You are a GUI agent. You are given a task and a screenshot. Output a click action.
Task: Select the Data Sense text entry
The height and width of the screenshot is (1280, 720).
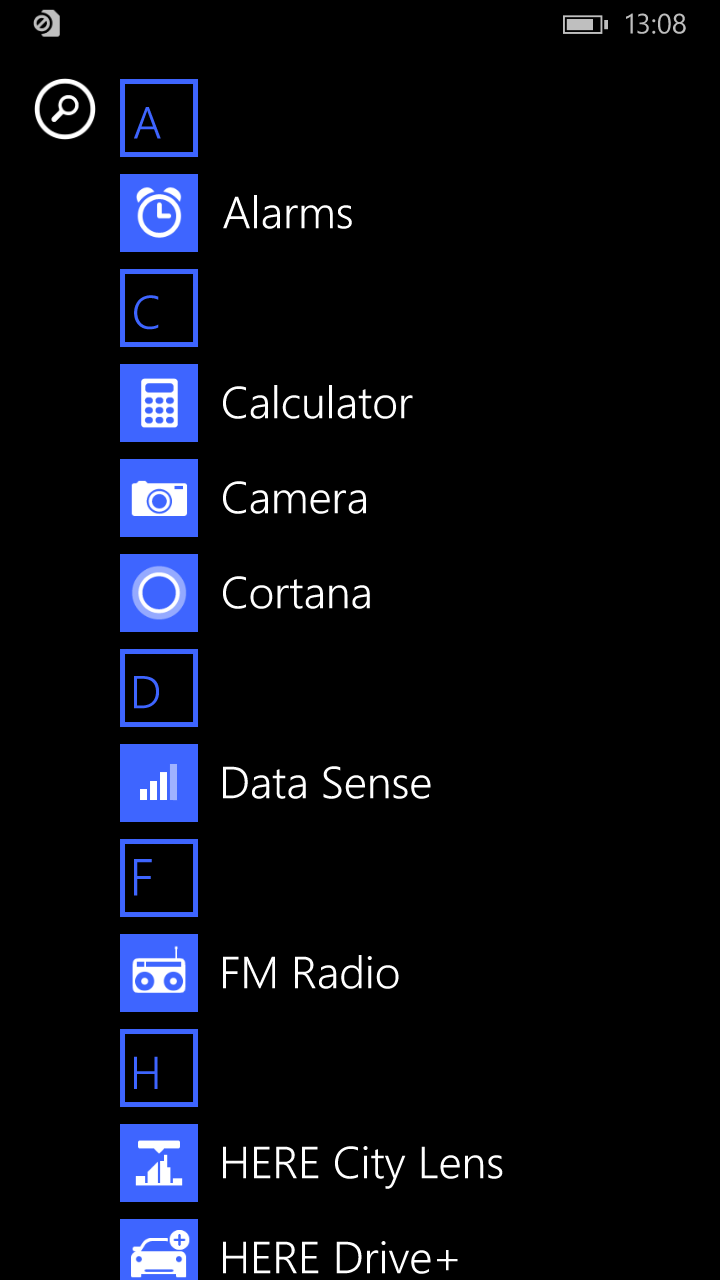coord(326,783)
